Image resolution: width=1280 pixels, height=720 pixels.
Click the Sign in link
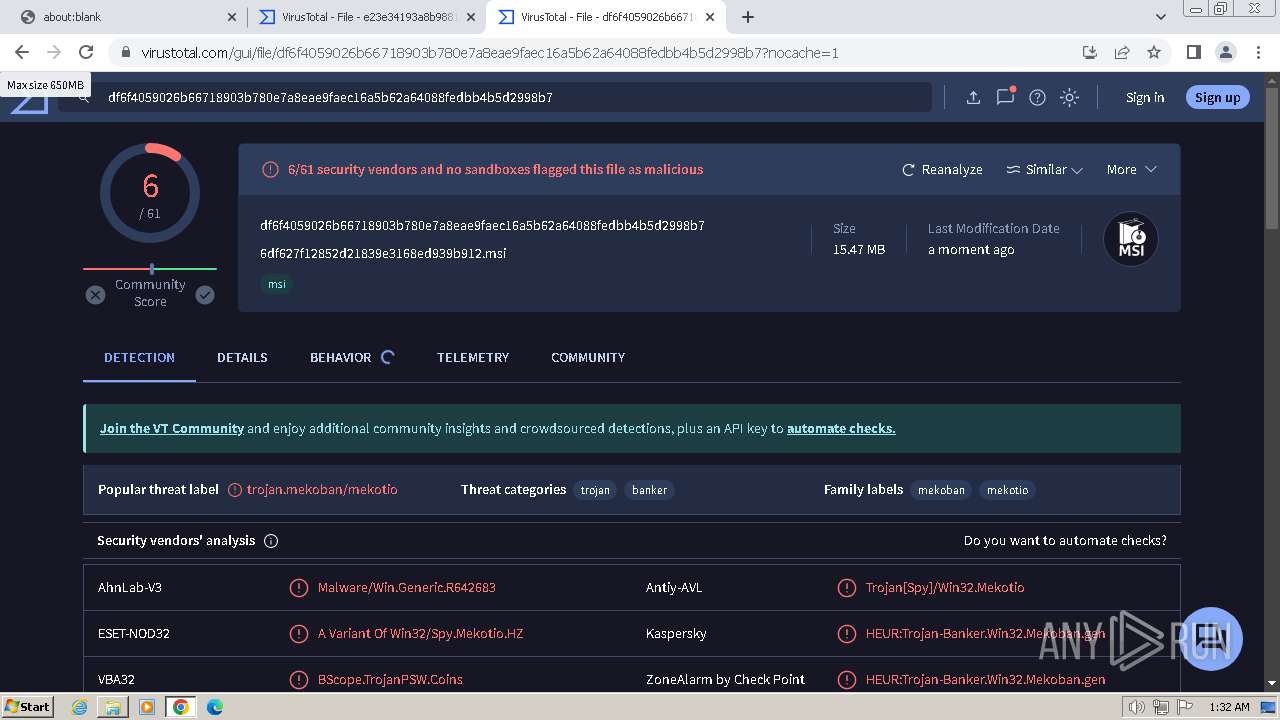coord(1145,98)
